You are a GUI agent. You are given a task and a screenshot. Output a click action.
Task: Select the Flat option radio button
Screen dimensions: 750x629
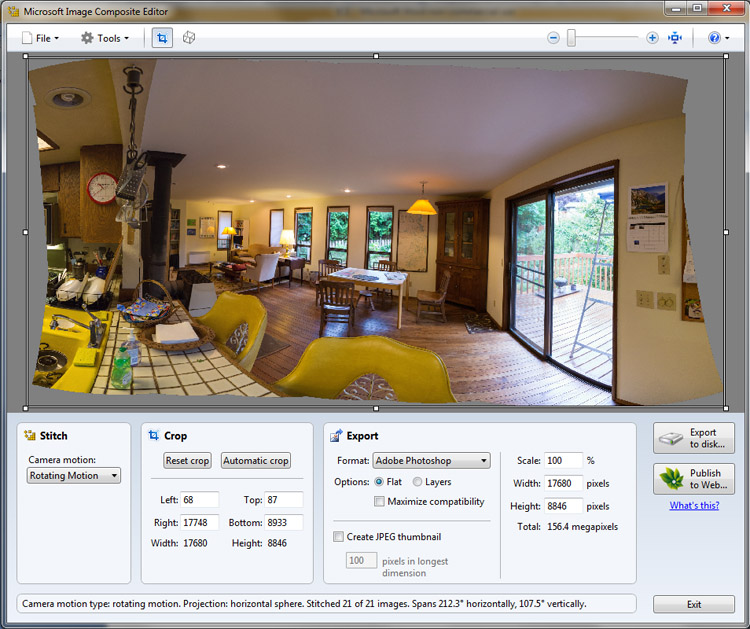[379, 482]
